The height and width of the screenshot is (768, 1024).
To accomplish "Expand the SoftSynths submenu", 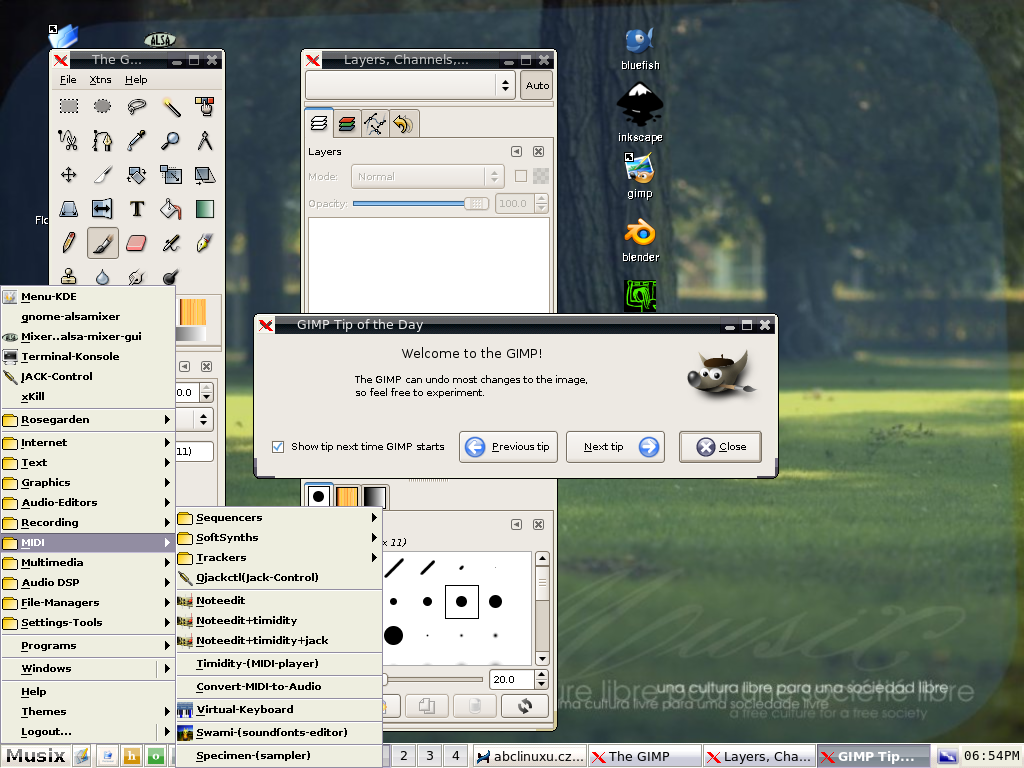I will pos(279,537).
